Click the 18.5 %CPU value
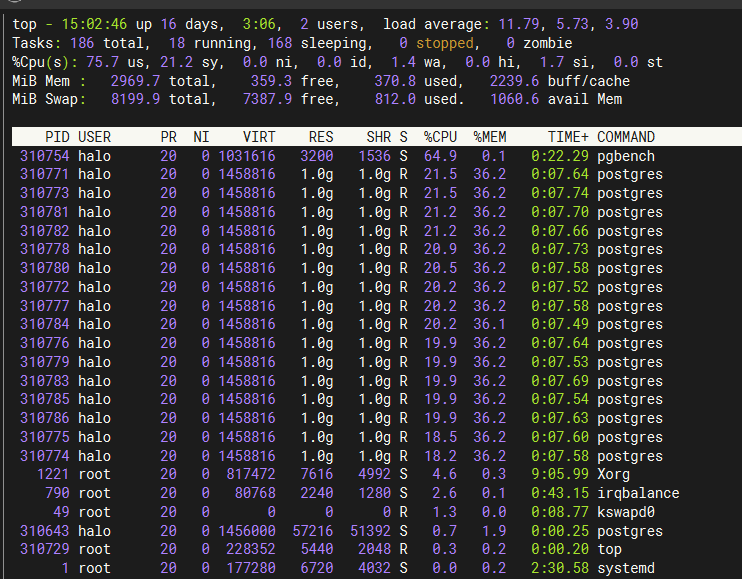742x579 pixels. point(440,437)
